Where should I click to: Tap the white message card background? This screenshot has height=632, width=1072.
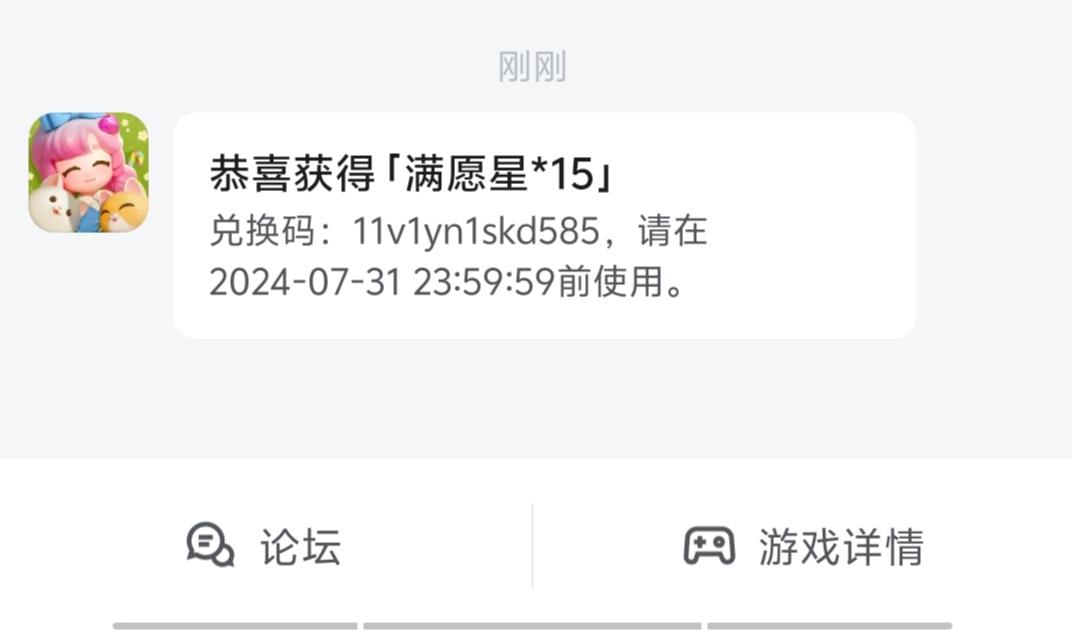click(544, 226)
